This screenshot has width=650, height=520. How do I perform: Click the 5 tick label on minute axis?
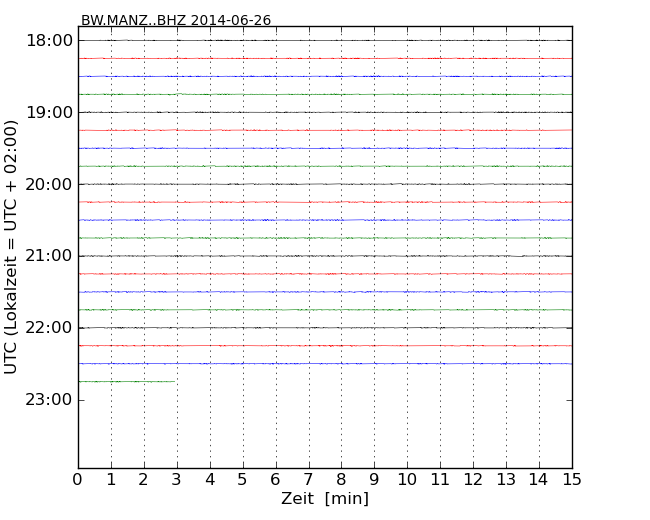pos(243,479)
